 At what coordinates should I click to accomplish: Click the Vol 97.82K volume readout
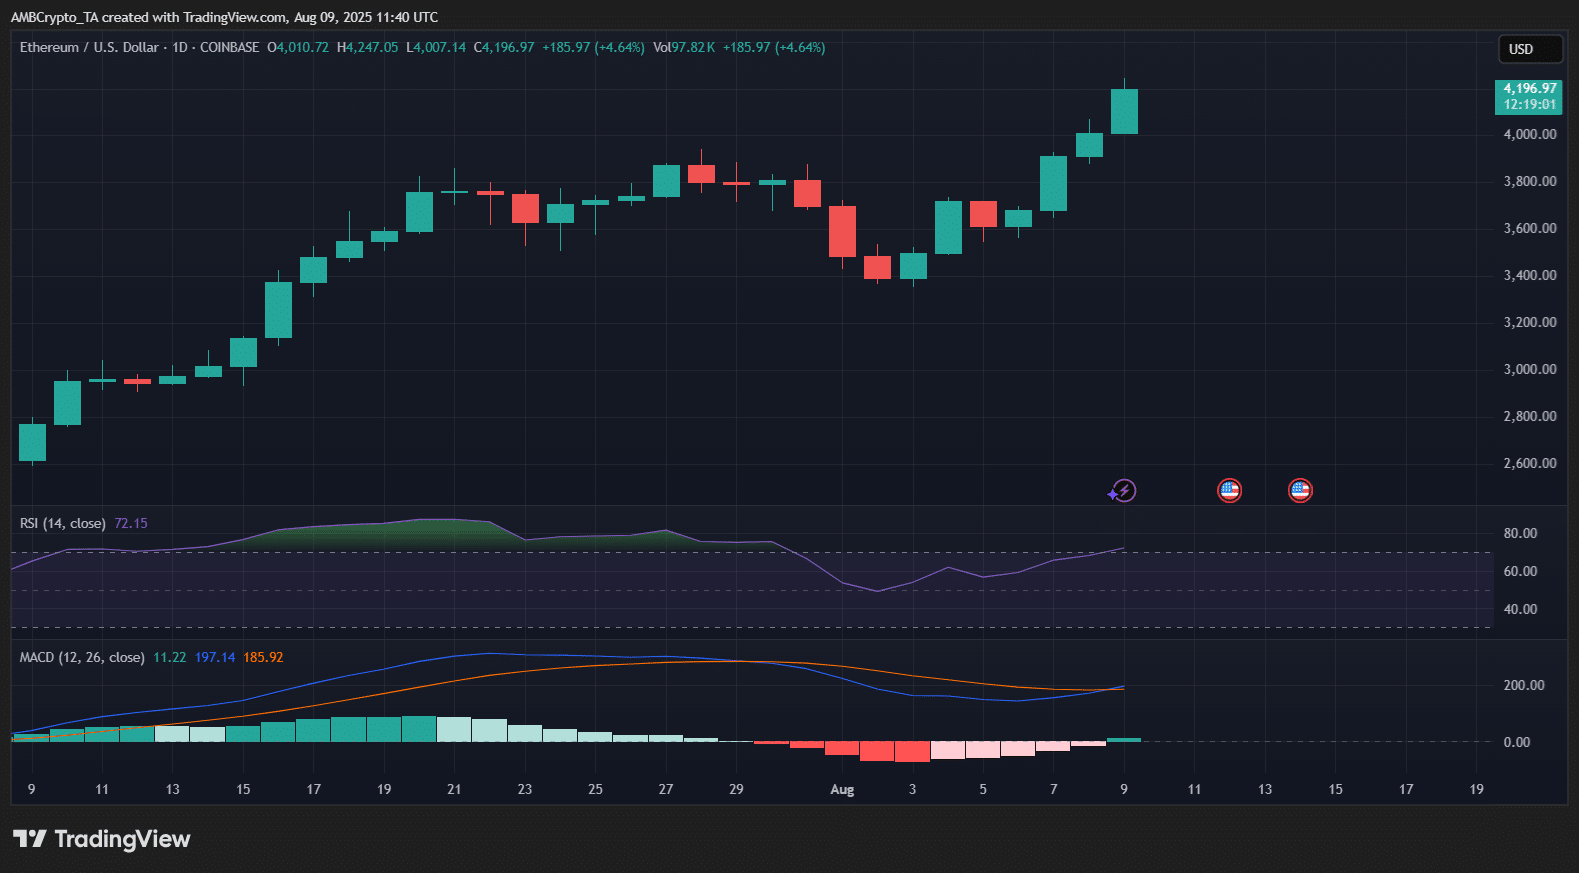(x=684, y=48)
